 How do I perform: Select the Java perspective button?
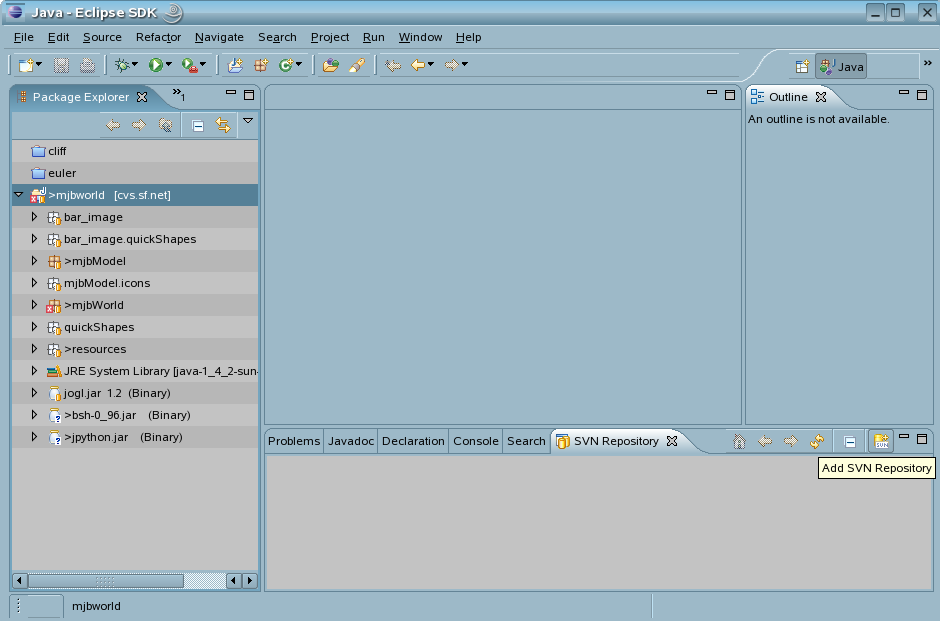coord(841,67)
